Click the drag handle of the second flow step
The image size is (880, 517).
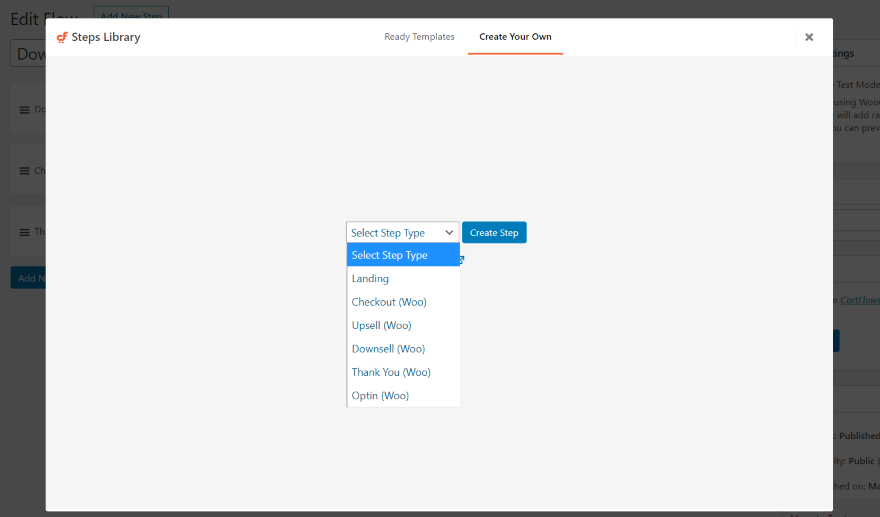pyautogui.click(x=25, y=171)
